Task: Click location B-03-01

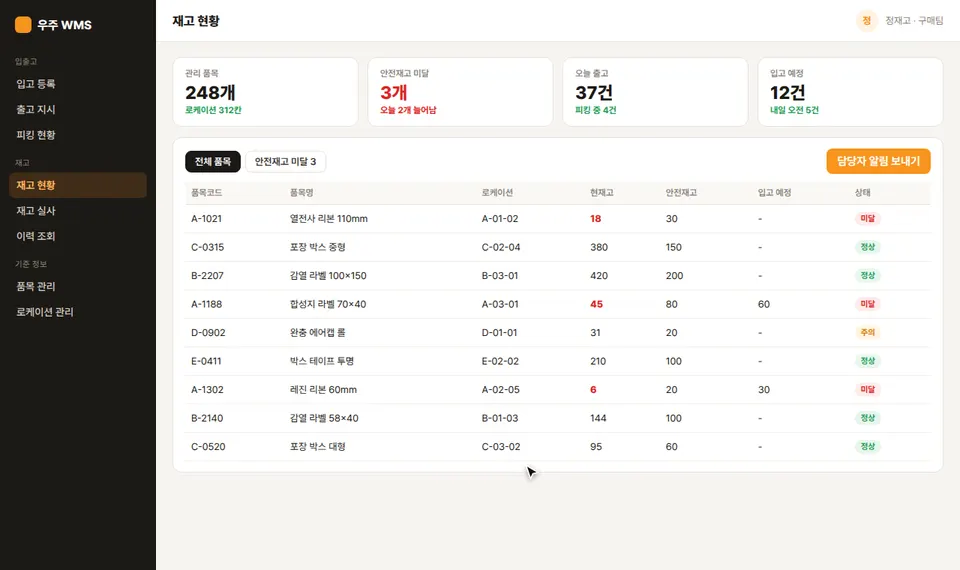Action: pyautogui.click(x=500, y=276)
